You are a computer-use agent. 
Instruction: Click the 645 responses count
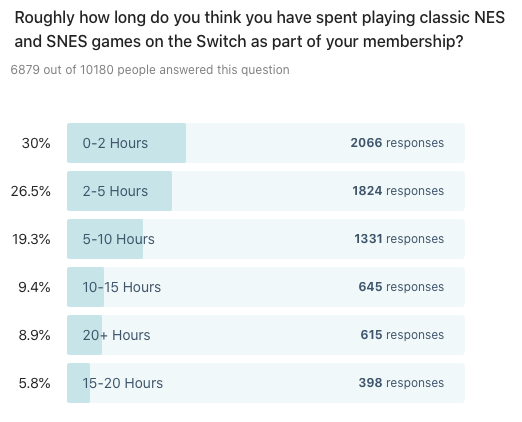[x=401, y=287]
